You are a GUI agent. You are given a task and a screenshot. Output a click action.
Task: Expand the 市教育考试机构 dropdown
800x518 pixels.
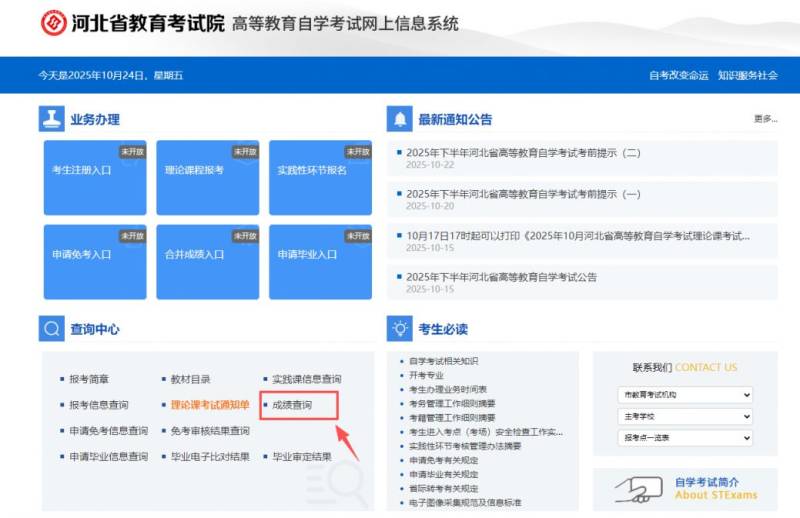(x=684, y=394)
